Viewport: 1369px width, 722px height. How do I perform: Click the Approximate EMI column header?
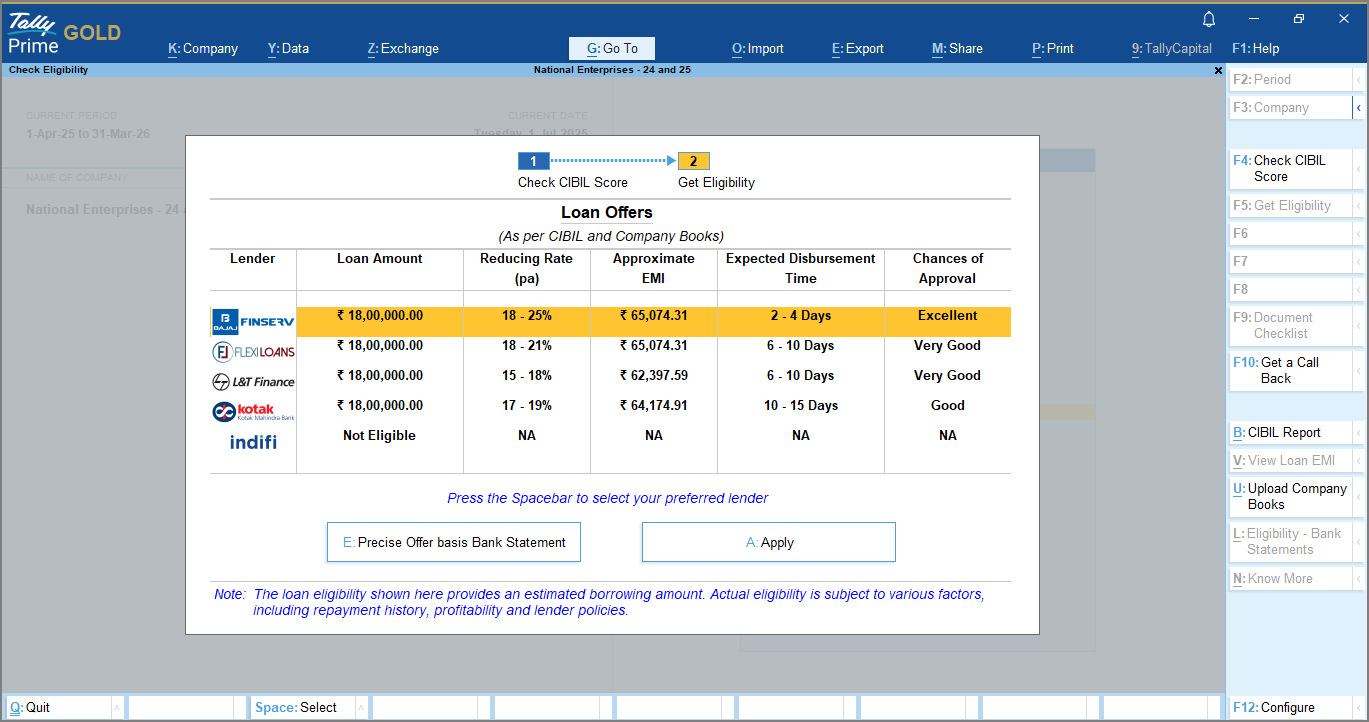pyautogui.click(x=654, y=268)
